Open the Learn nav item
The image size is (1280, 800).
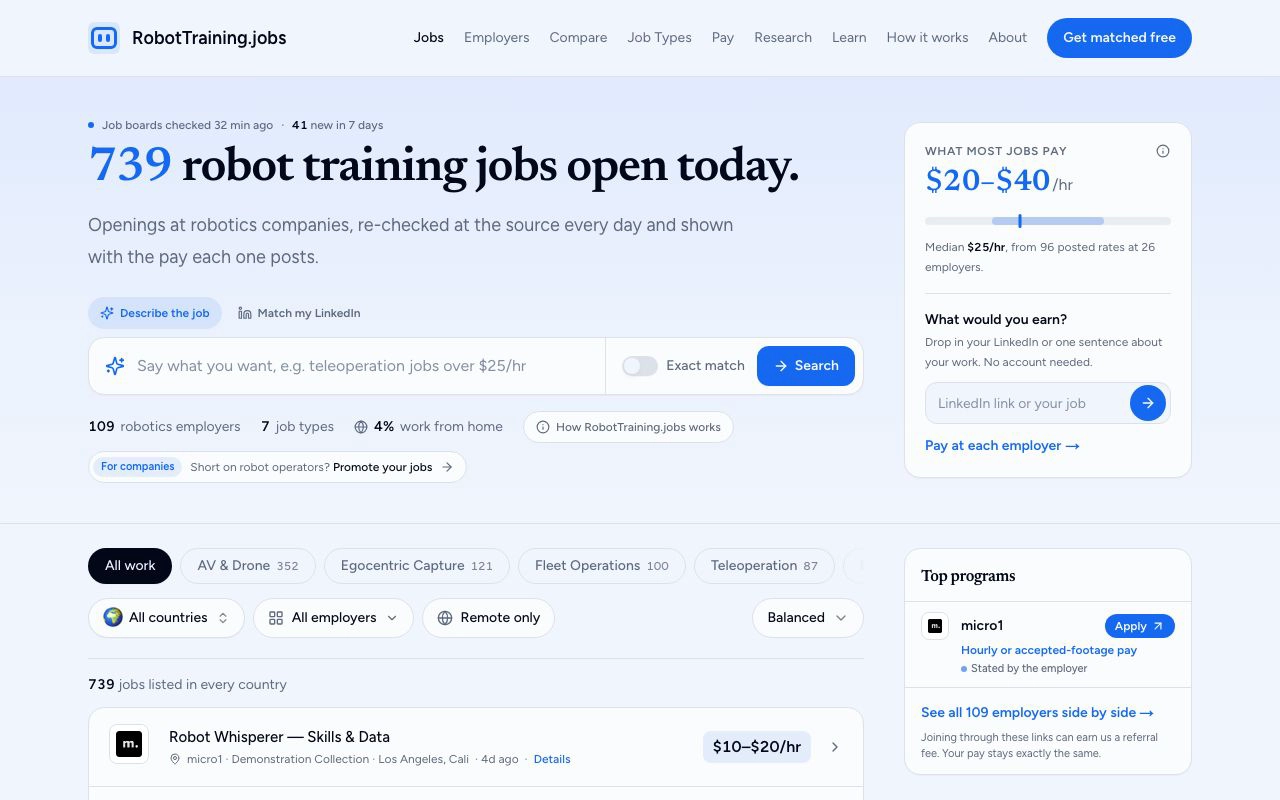[x=849, y=38]
